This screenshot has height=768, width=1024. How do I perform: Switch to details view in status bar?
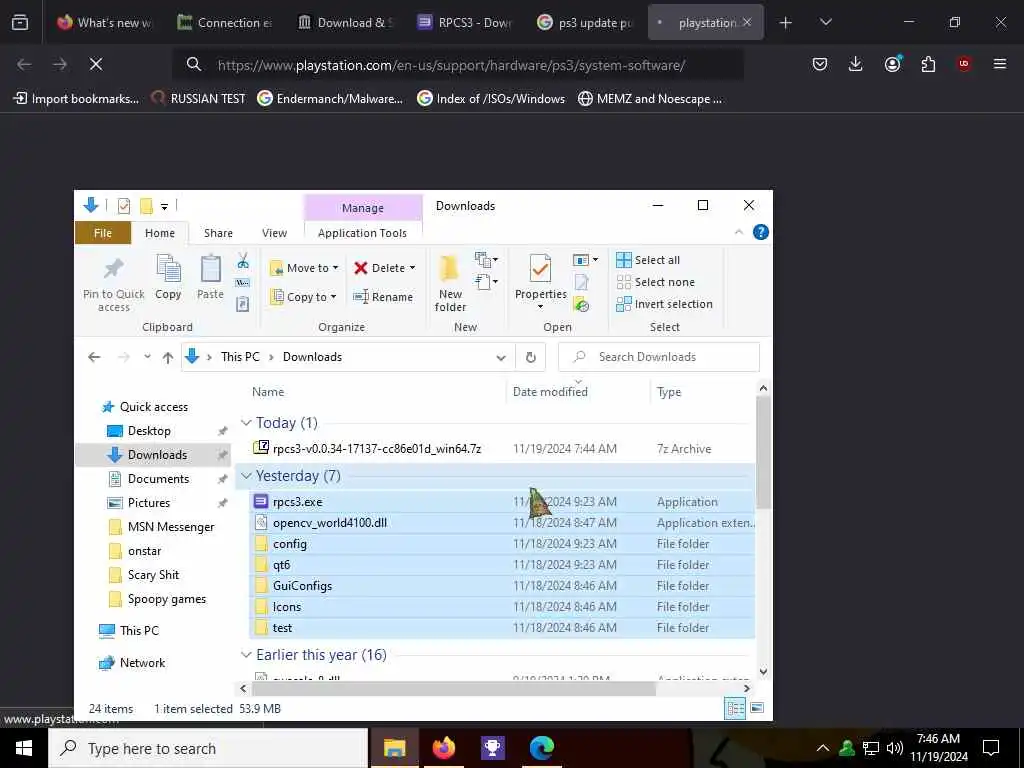click(735, 708)
